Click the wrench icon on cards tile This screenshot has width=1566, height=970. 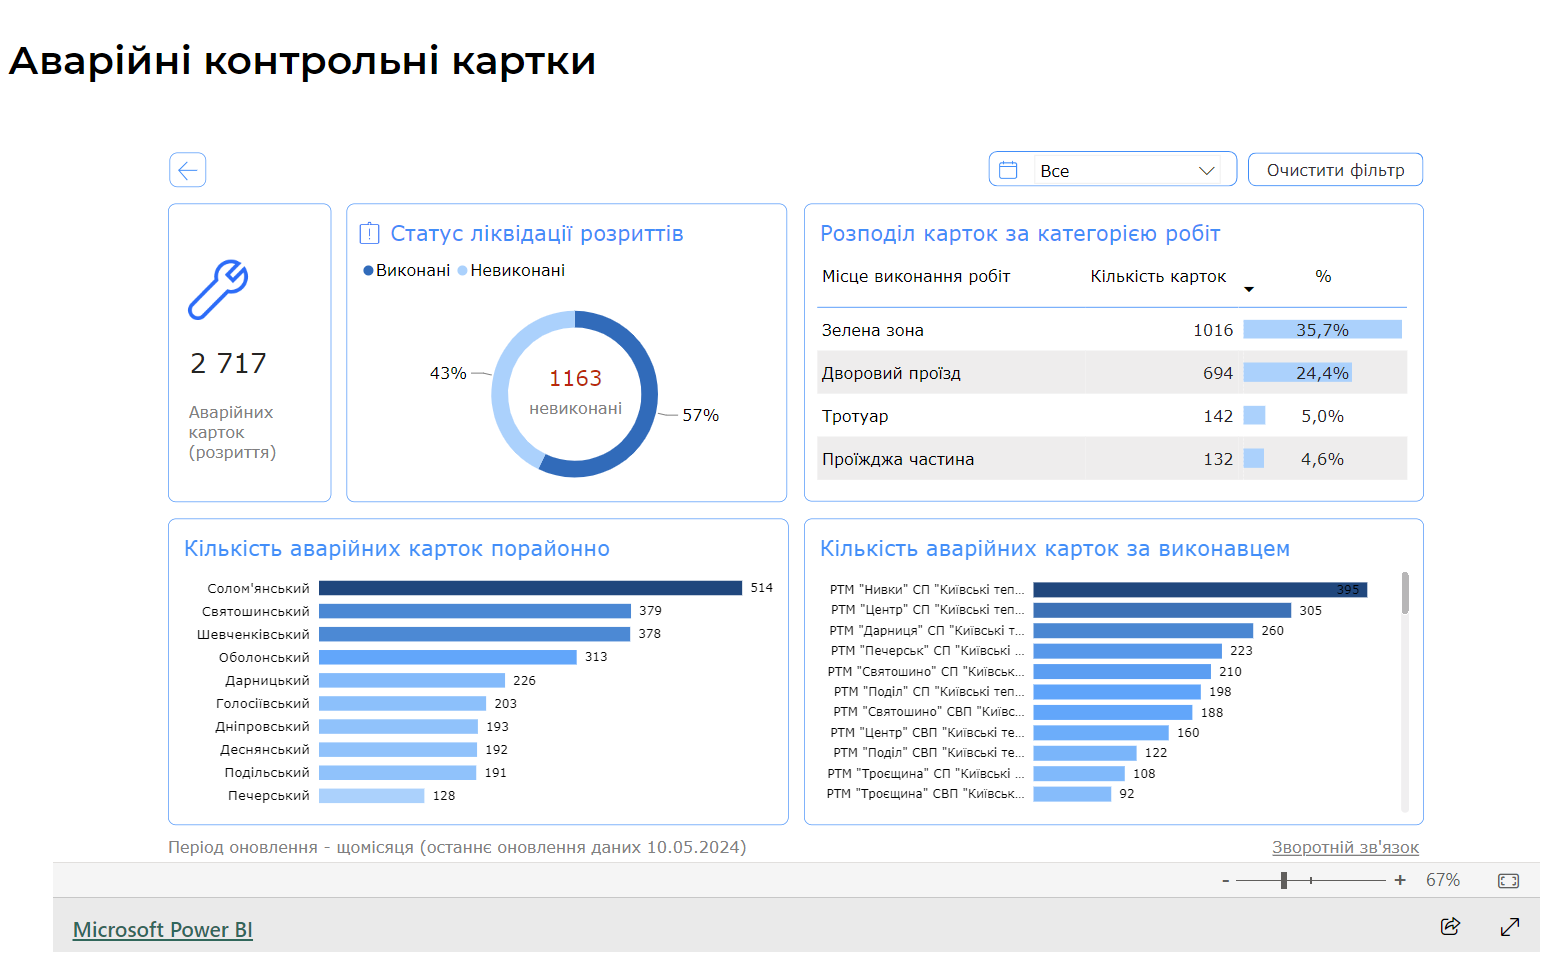click(218, 290)
